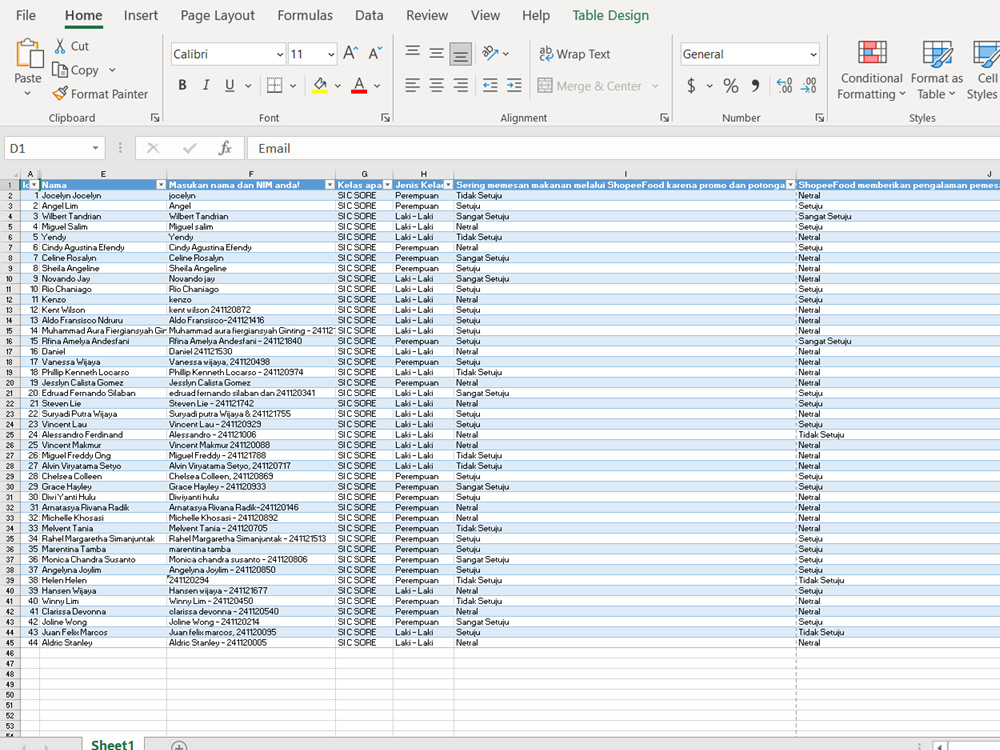The height and width of the screenshot is (750, 1000).
Task: Open the font name Calibri dropdown
Action: pyautogui.click(x=279, y=54)
